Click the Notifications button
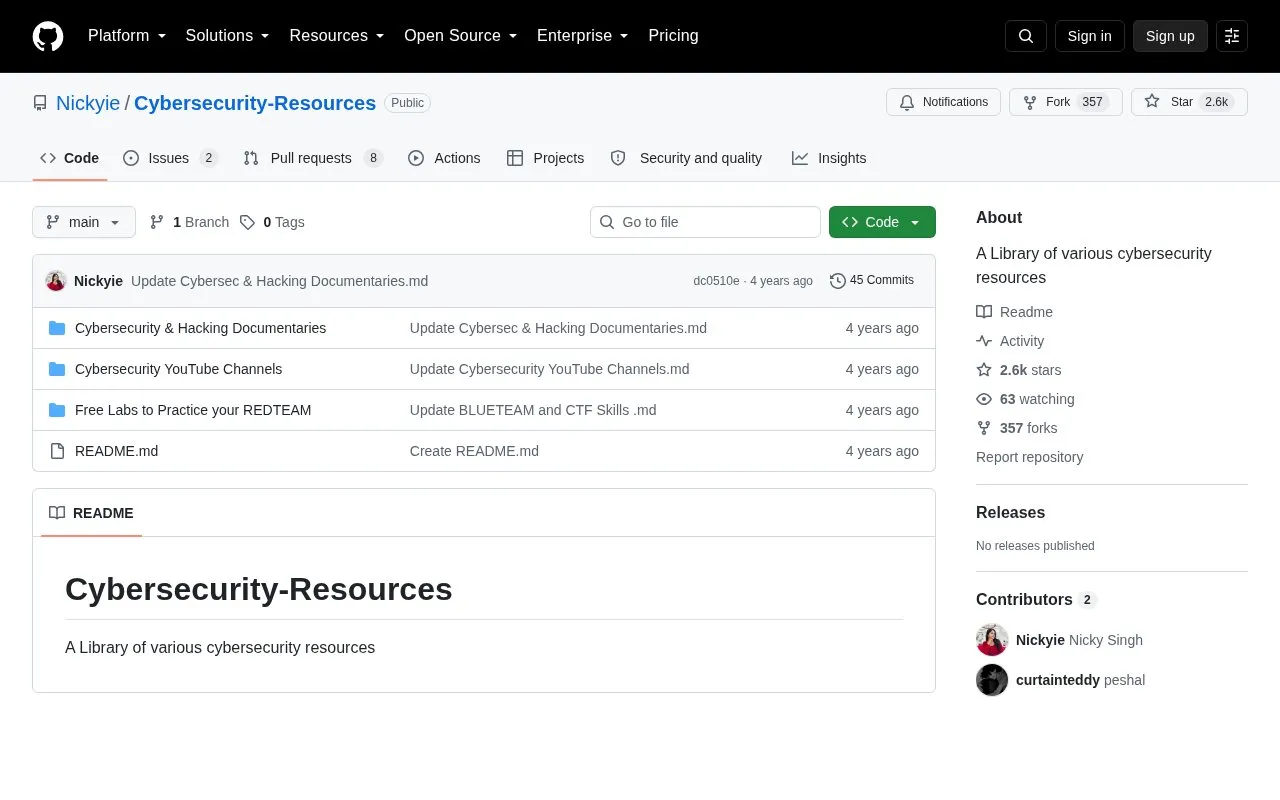This screenshot has width=1280, height=800. 943,102
